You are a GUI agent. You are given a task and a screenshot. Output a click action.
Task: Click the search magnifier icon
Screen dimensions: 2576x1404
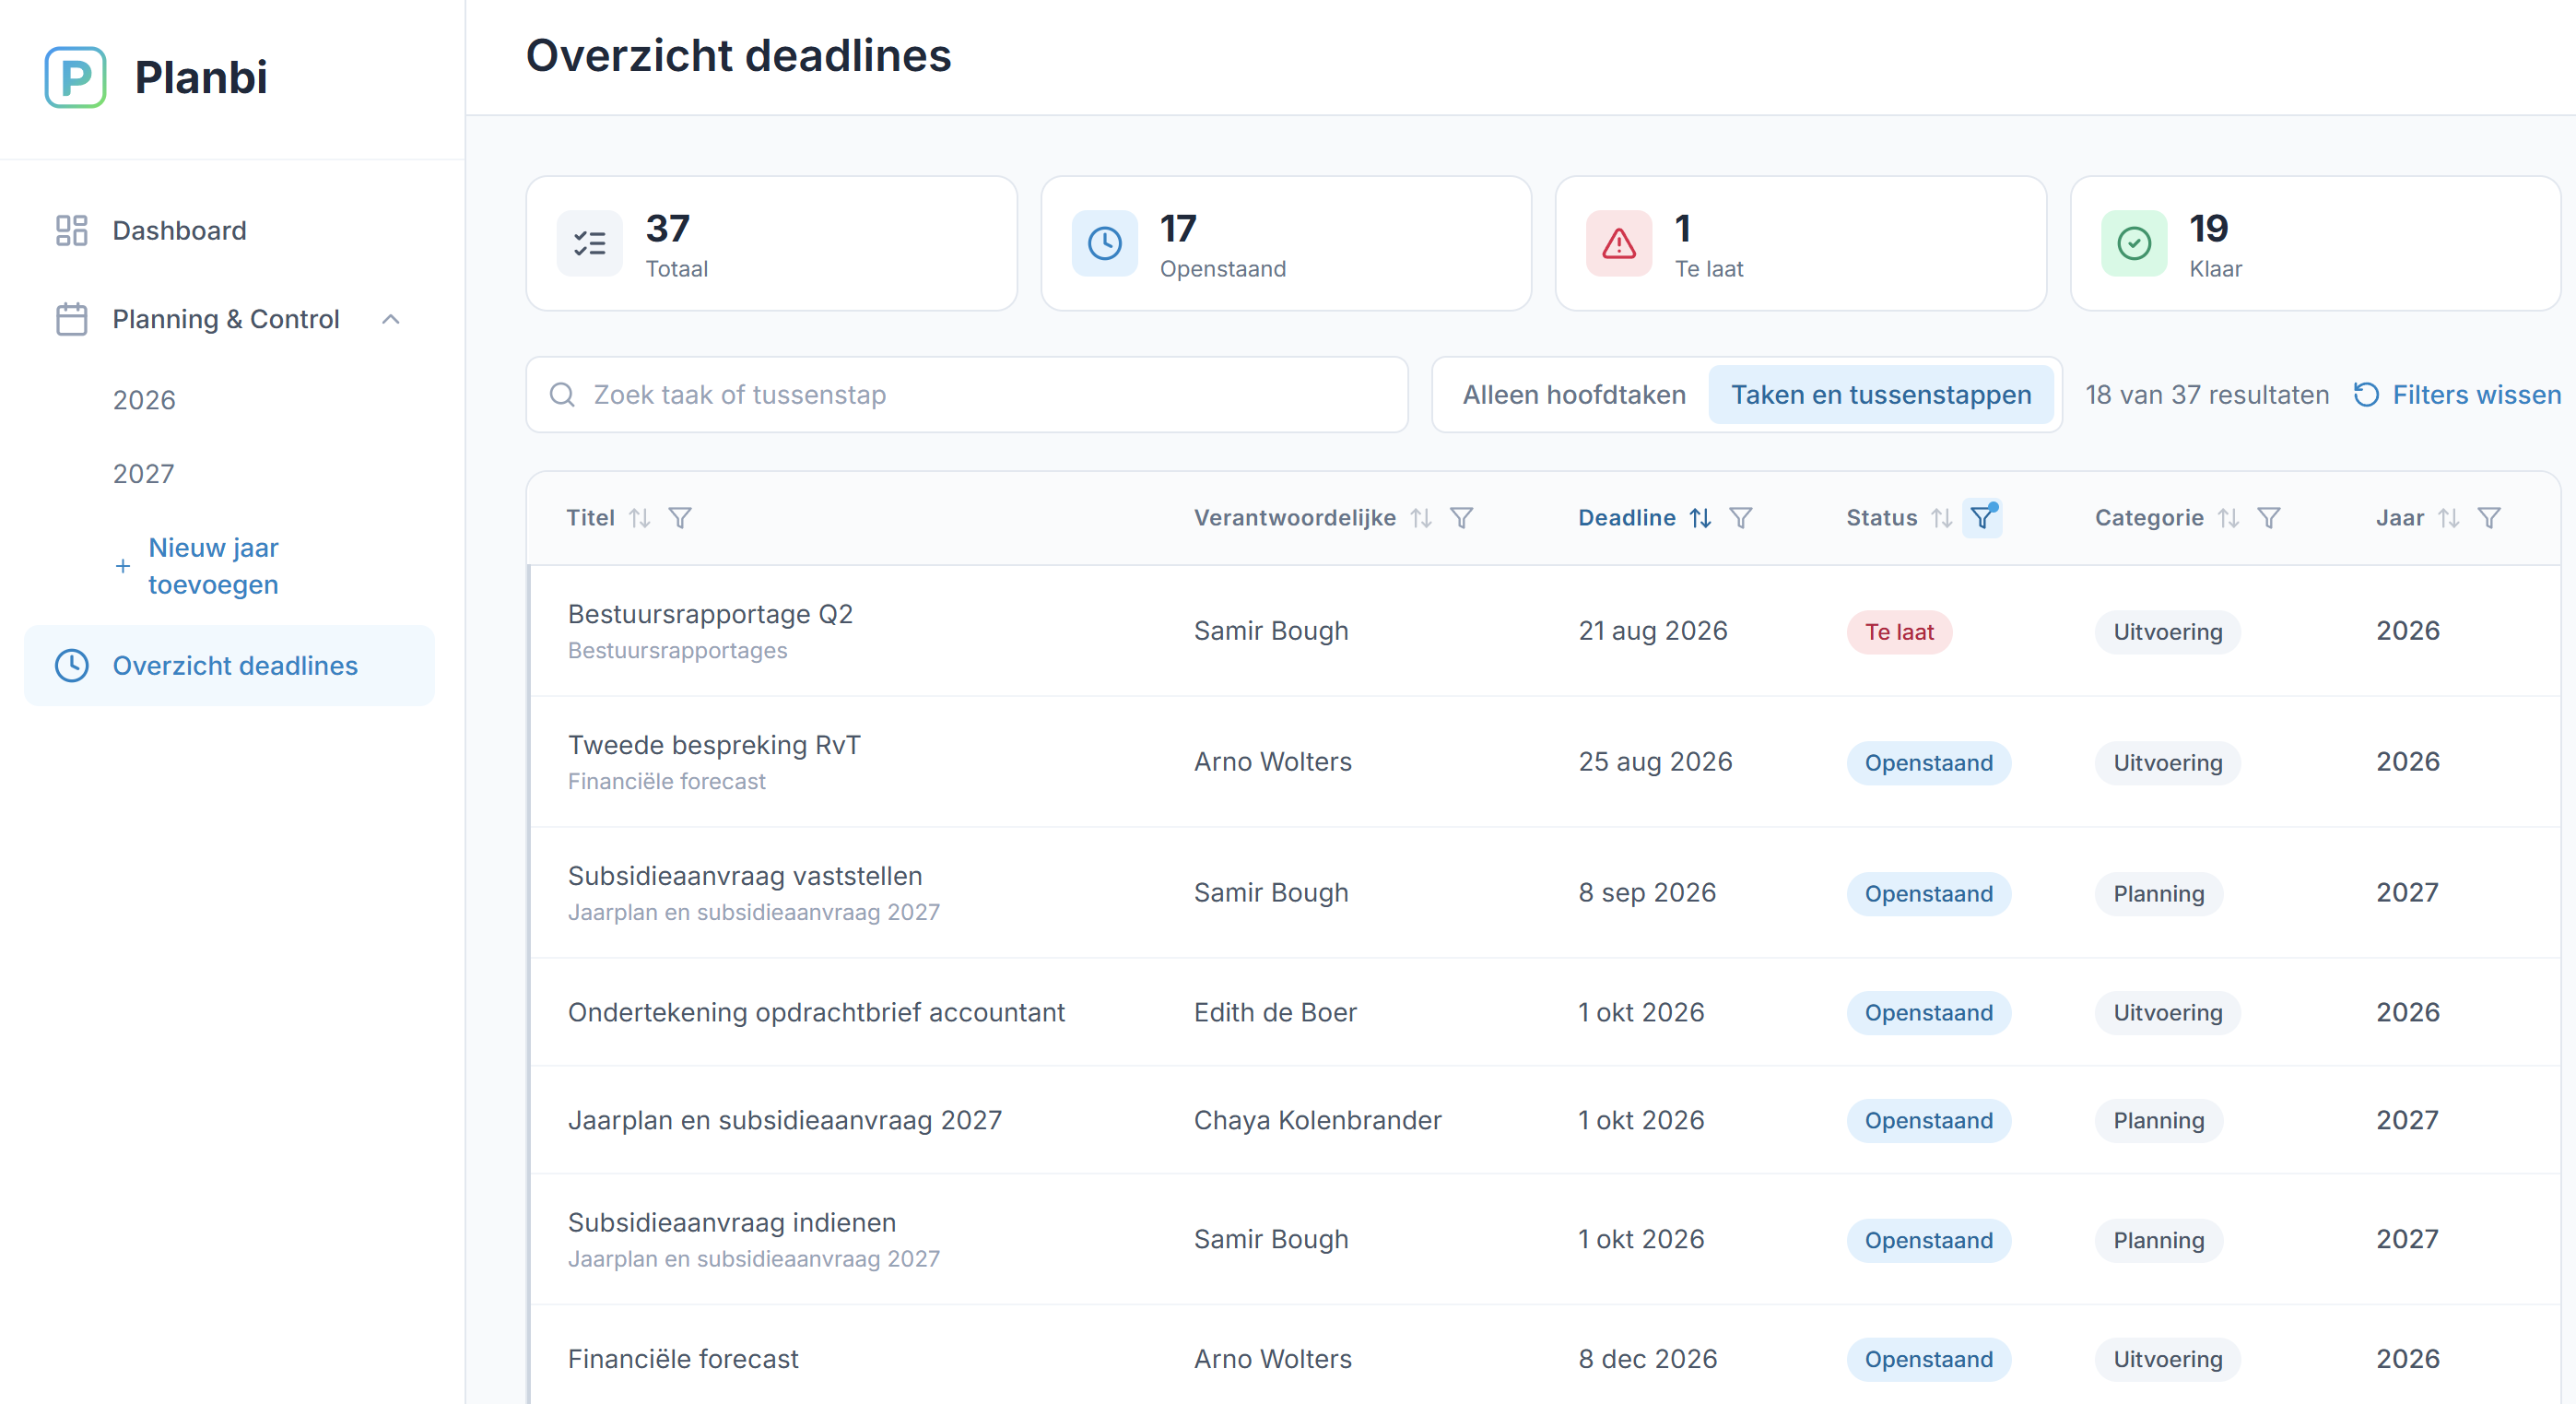pos(562,395)
